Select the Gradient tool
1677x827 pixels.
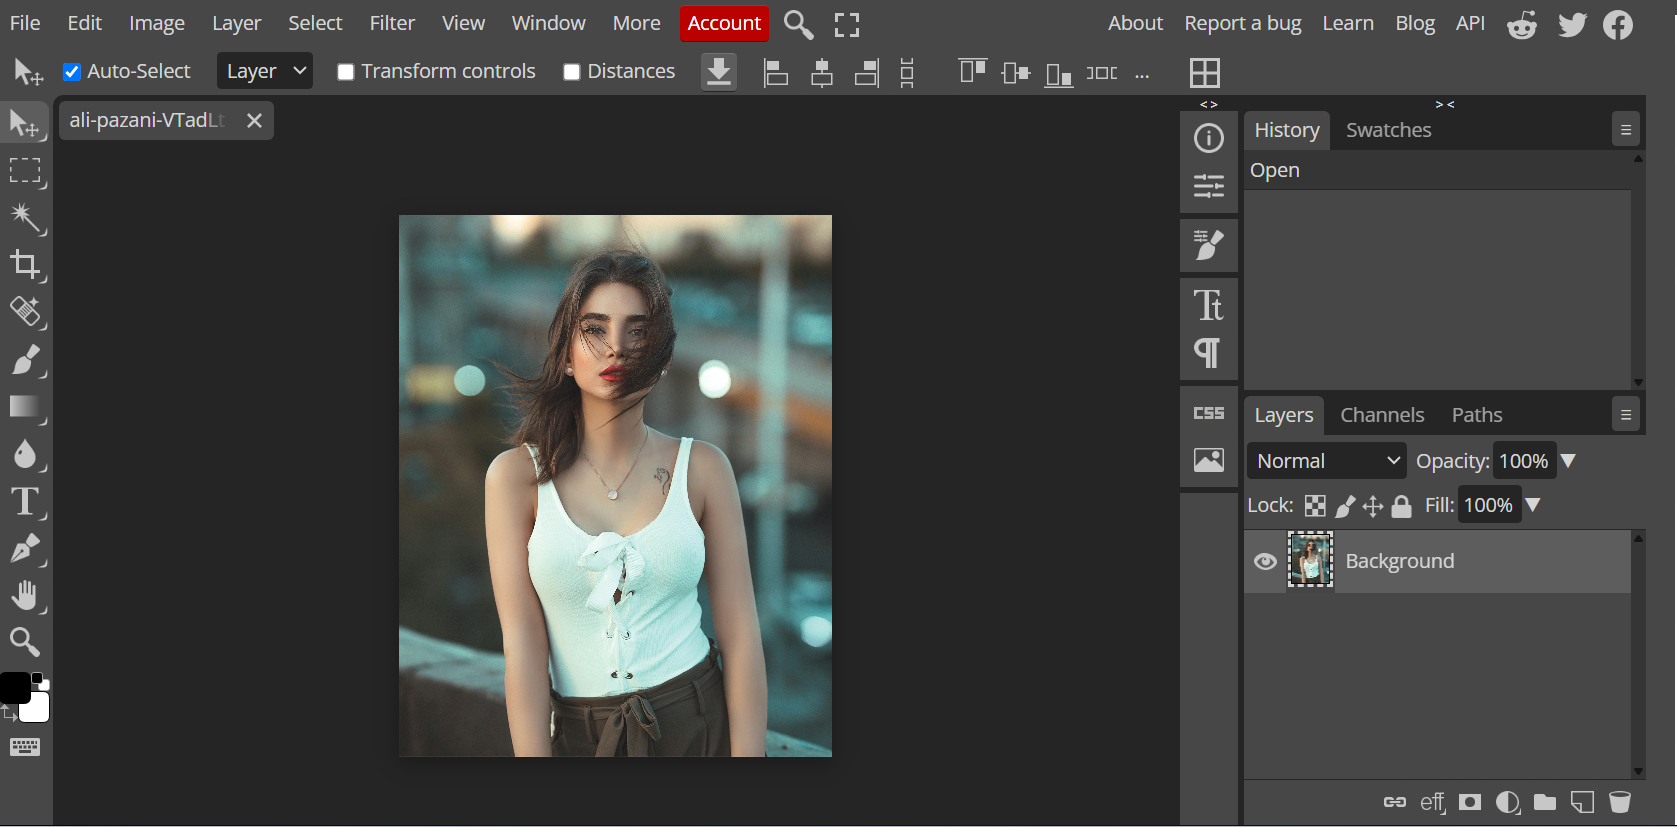[x=25, y=407]
